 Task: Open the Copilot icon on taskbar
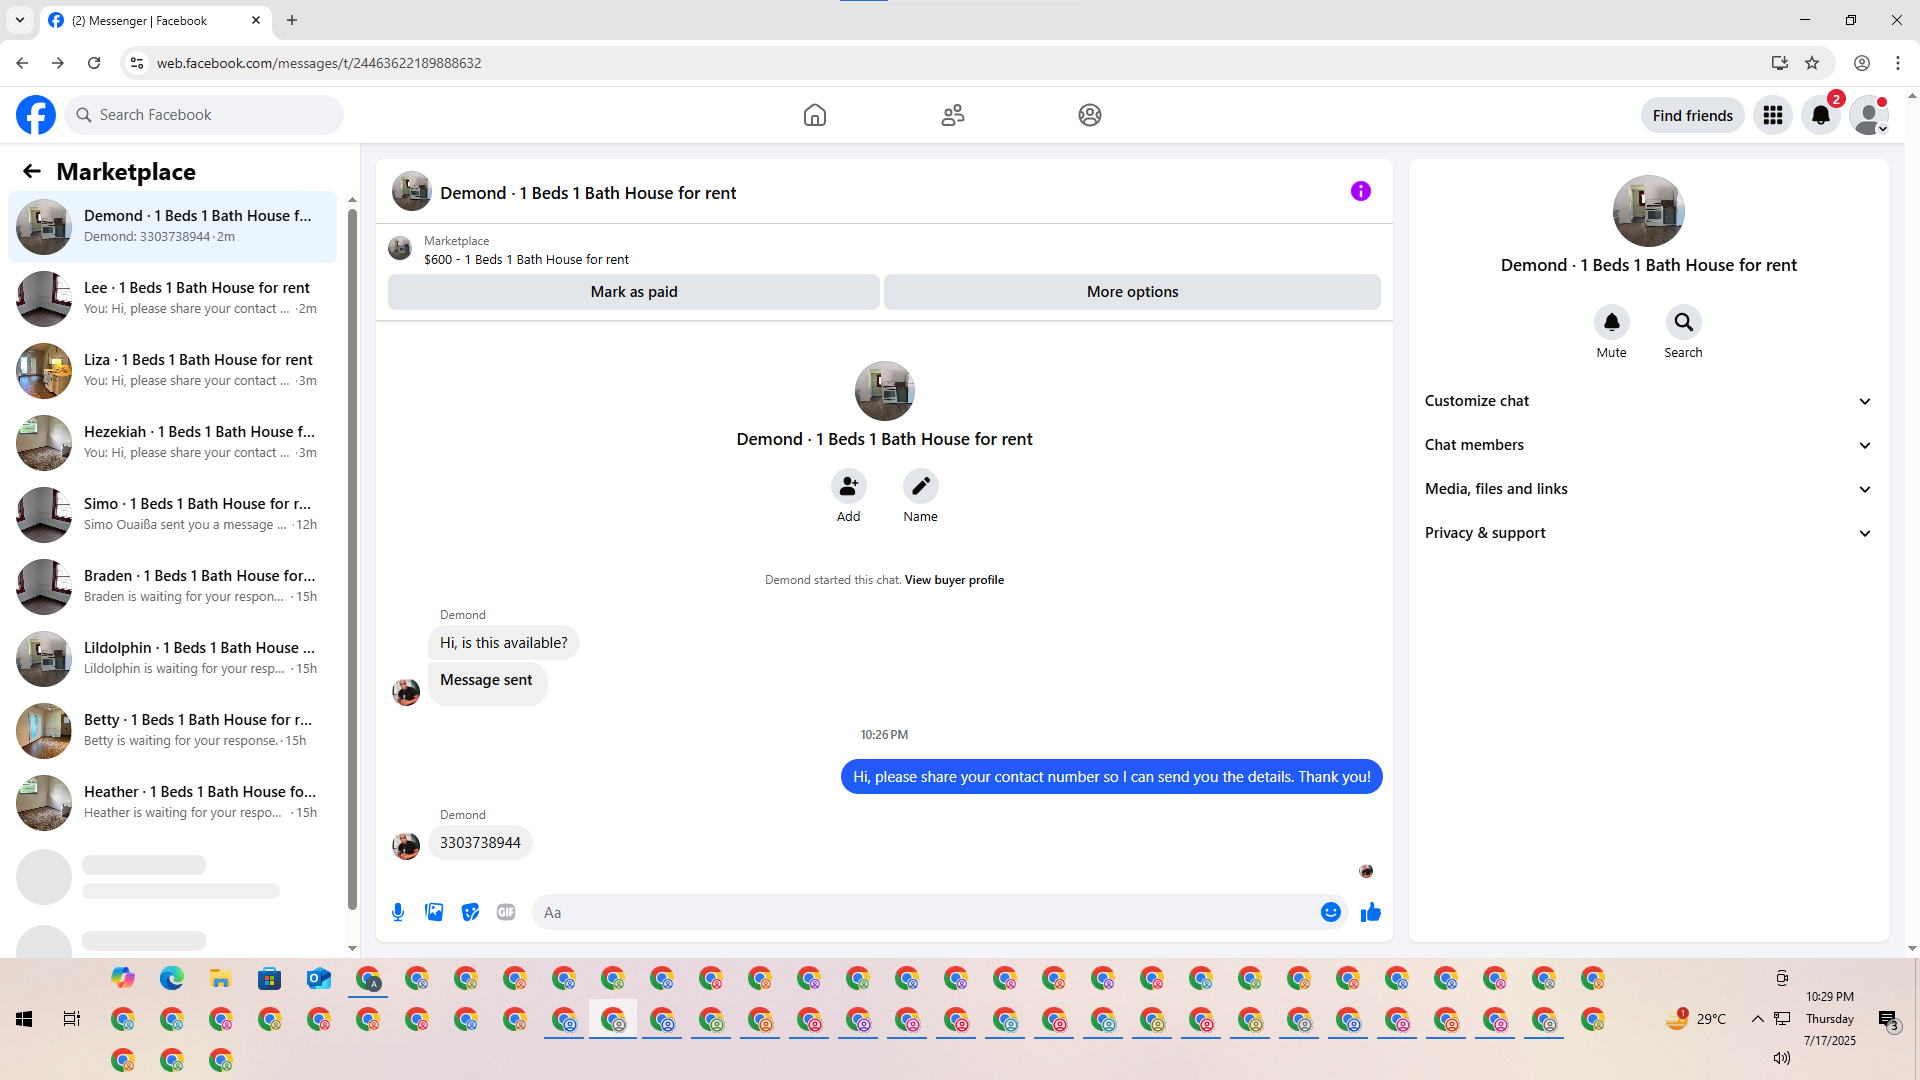click(x=123, y=978)
